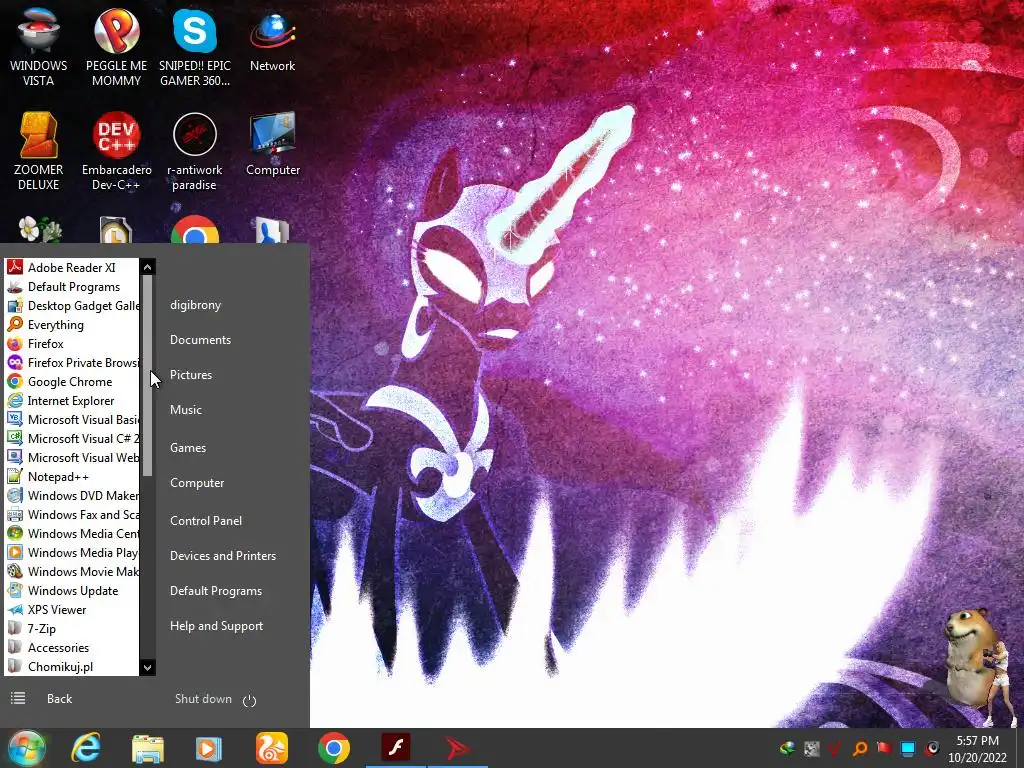Screen dimensions: 1024x768
Task: Click the Start orb on the taskbar
Action: (x=27, y=748)
